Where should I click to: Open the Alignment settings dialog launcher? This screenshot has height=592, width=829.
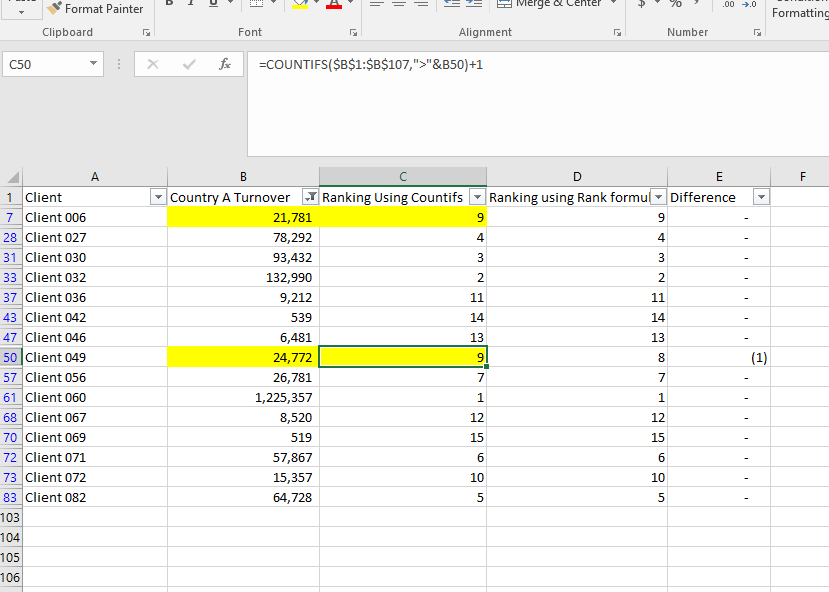pos(617,33)
